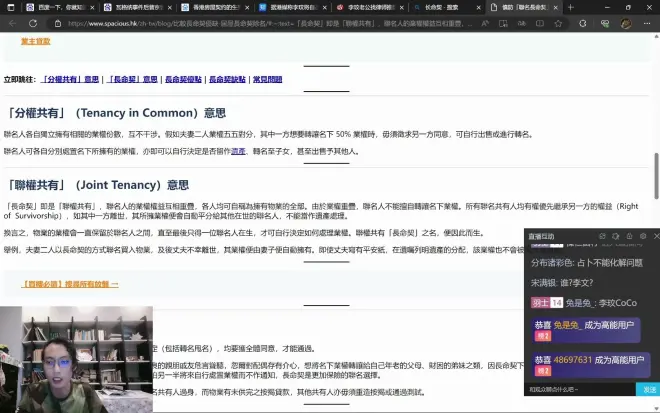Go to the 常見問題 anchor link
The width and height of the screenshot is (660, 413).
pyautogui.click(x=267, y=79)
